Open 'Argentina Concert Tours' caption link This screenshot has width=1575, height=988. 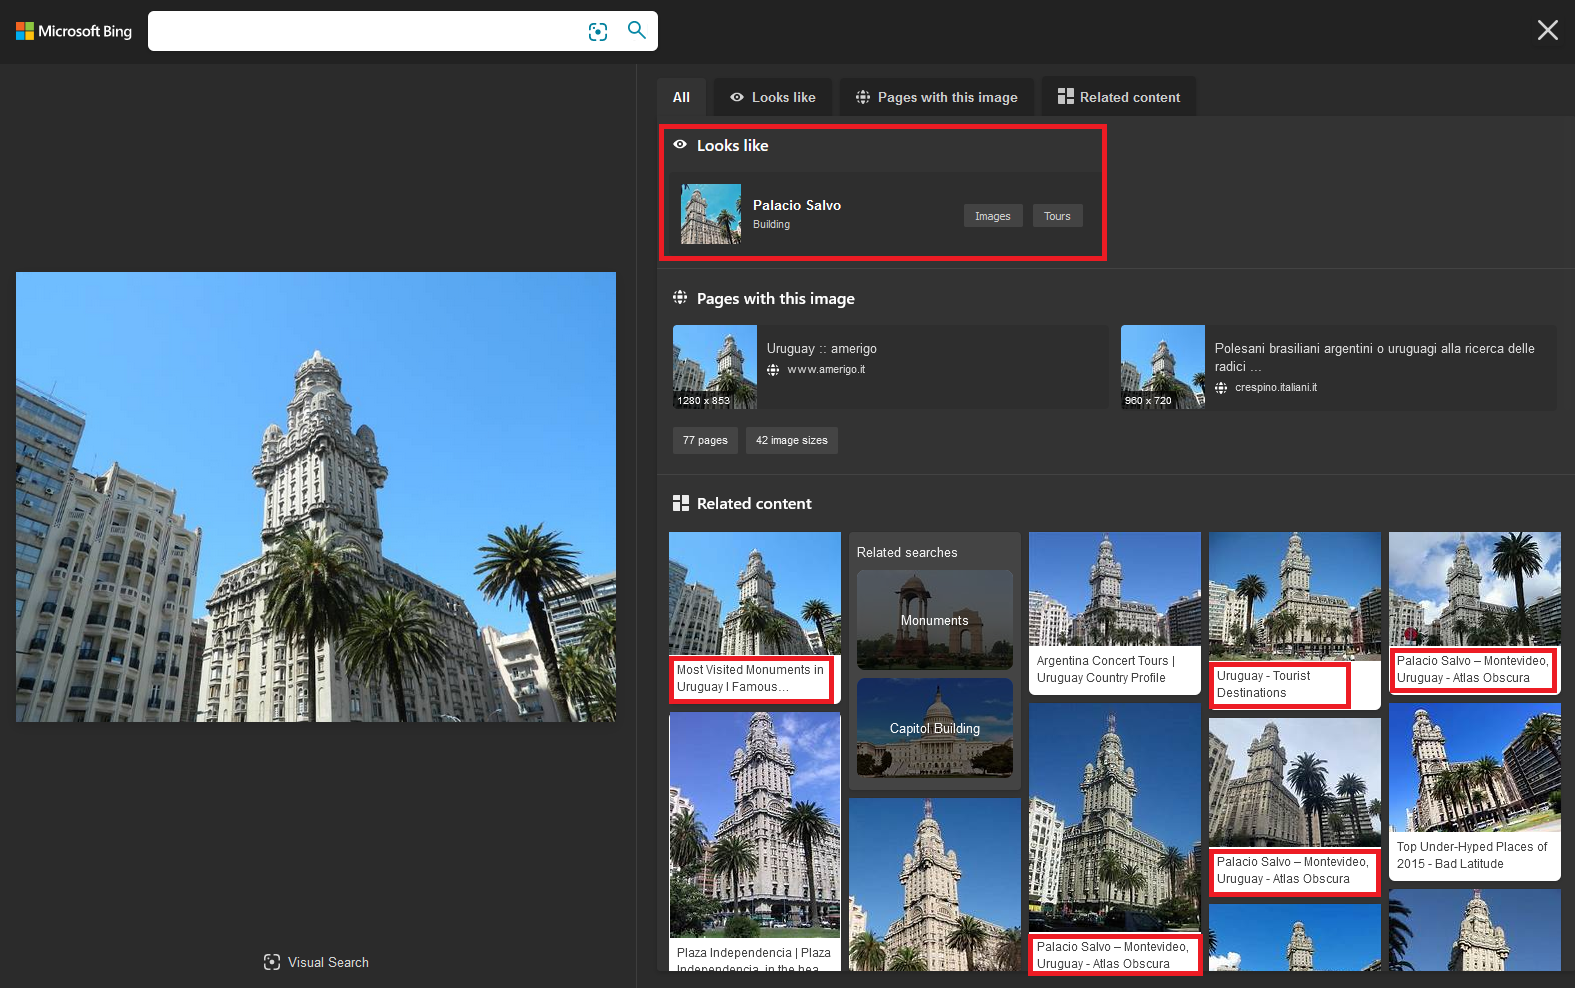pos(1106,669)
